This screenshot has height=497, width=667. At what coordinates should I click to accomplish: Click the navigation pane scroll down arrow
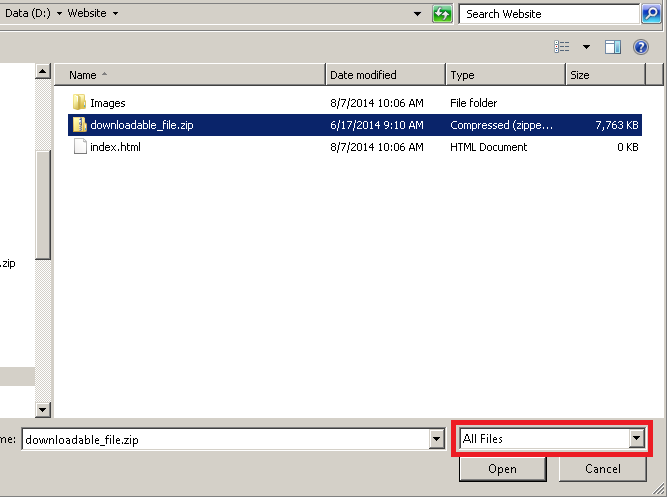point(42,409)
